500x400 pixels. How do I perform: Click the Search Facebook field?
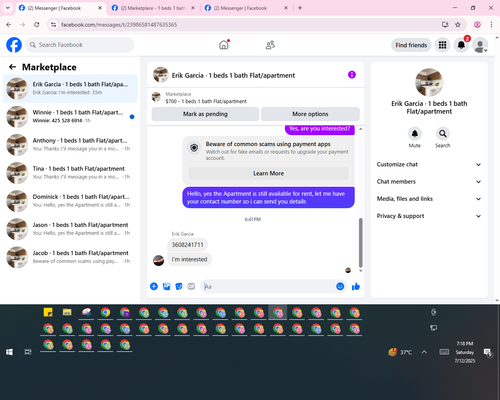[x=80, y=45]
